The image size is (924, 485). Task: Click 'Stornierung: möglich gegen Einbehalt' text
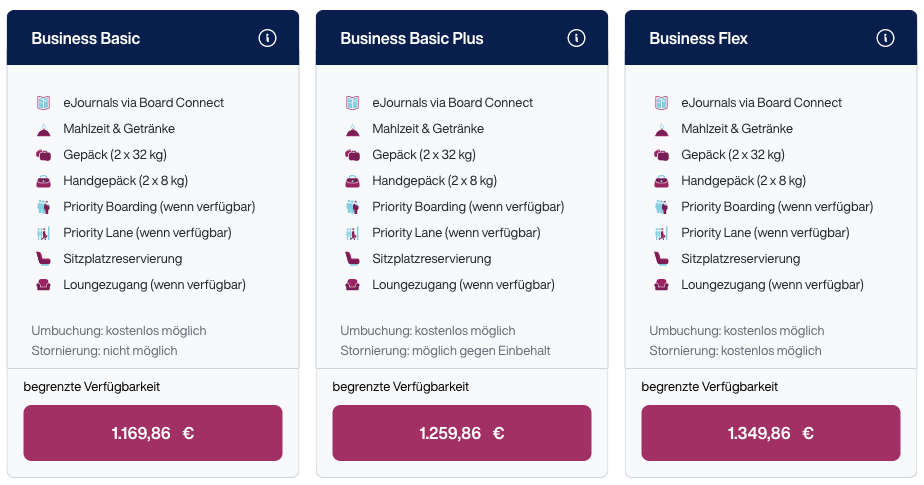click(x=445, y=351)
